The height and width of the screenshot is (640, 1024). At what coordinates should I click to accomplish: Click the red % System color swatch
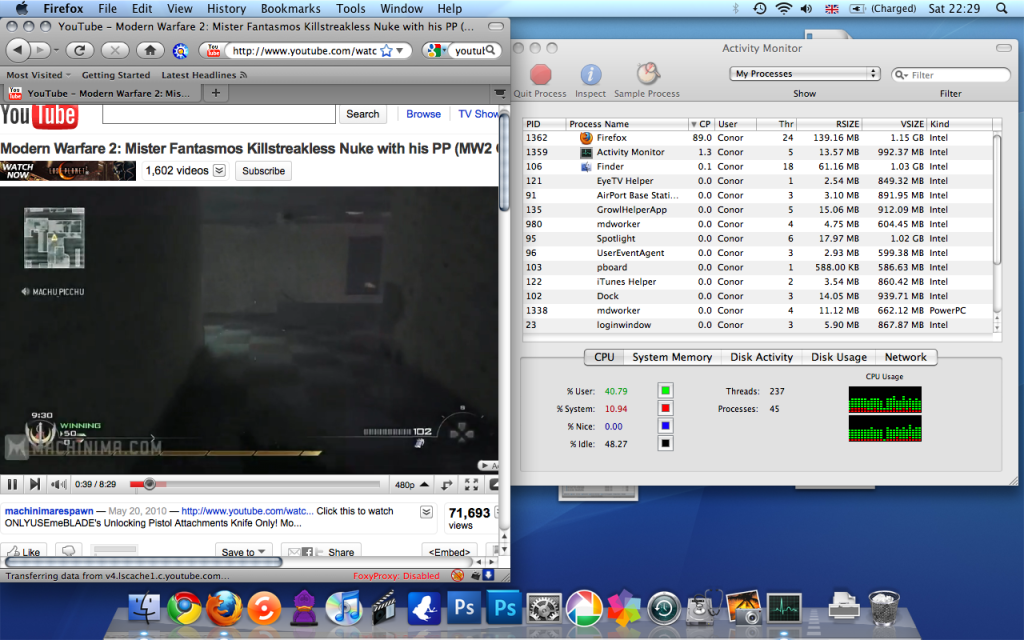click(665, 408)
